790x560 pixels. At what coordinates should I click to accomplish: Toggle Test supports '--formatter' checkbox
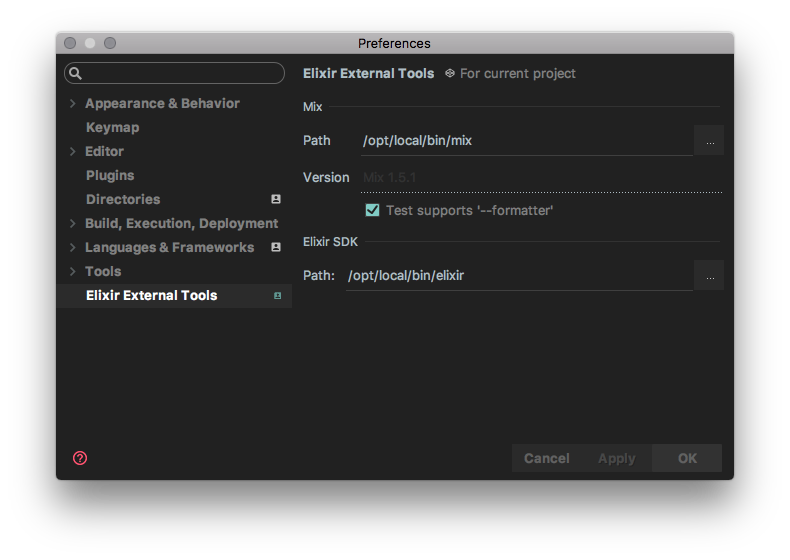(x=372, y=210)
